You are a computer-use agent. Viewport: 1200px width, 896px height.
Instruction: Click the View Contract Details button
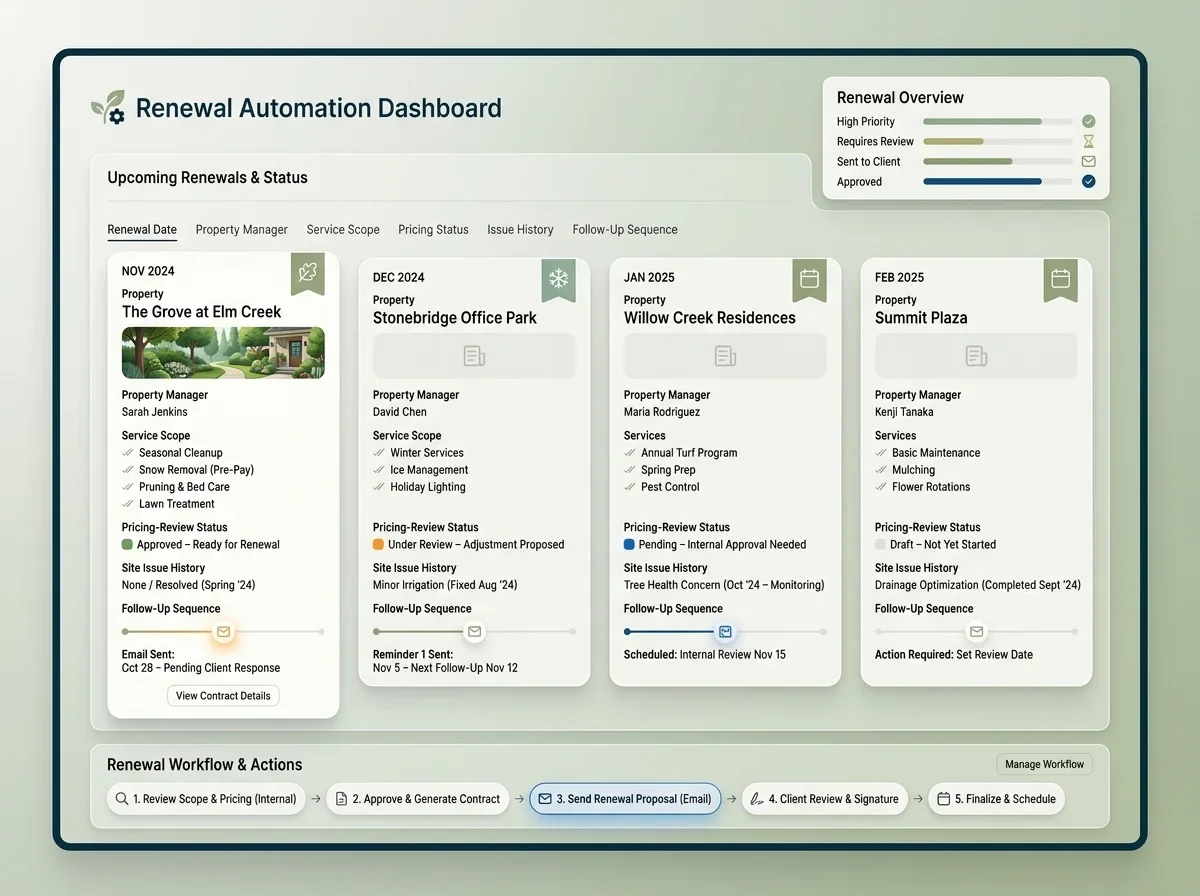223,696
